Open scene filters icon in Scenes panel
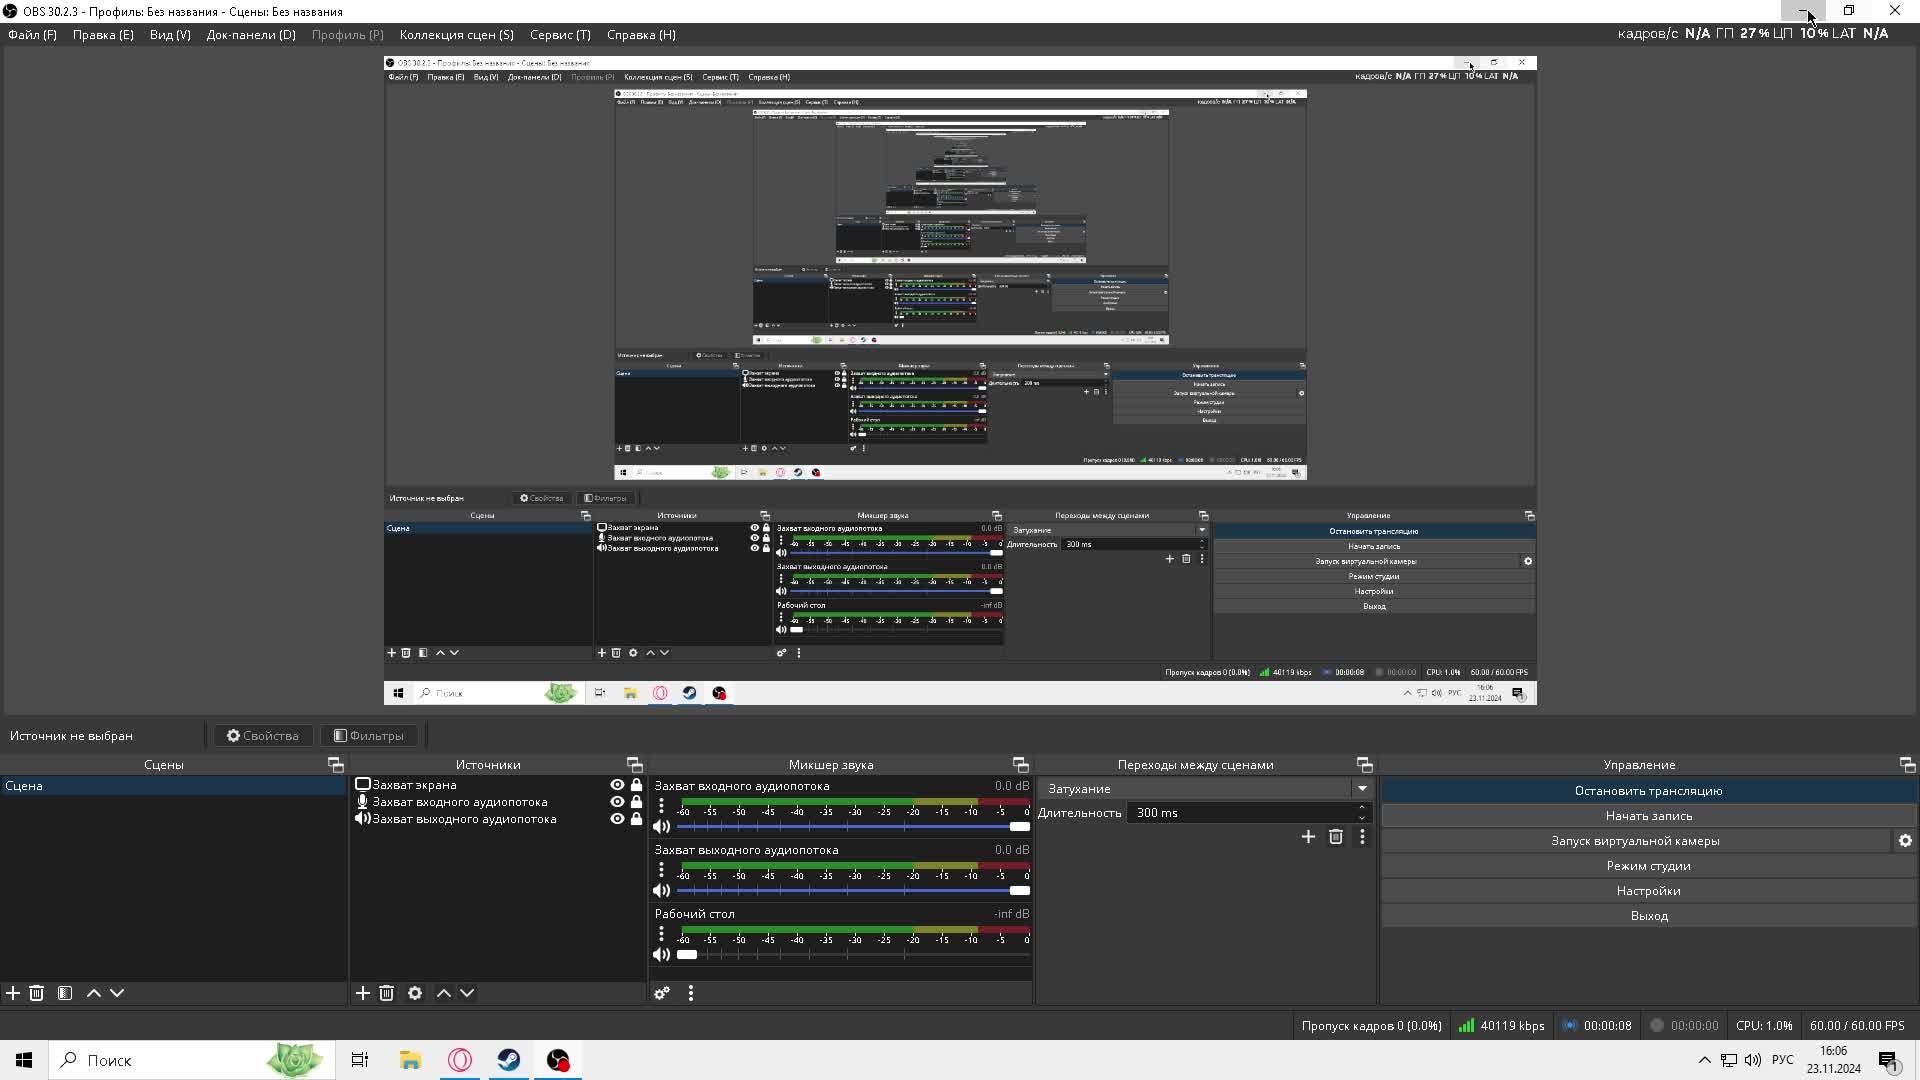The height and width of the screenshot is (1080, 1920). [65, 993]
